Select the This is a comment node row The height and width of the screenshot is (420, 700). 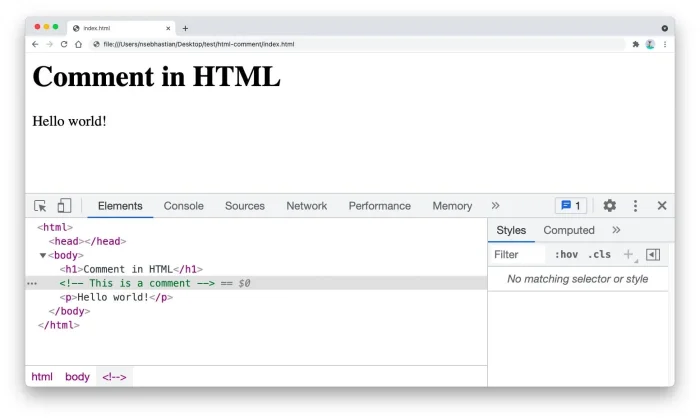(x=256, y=283)
